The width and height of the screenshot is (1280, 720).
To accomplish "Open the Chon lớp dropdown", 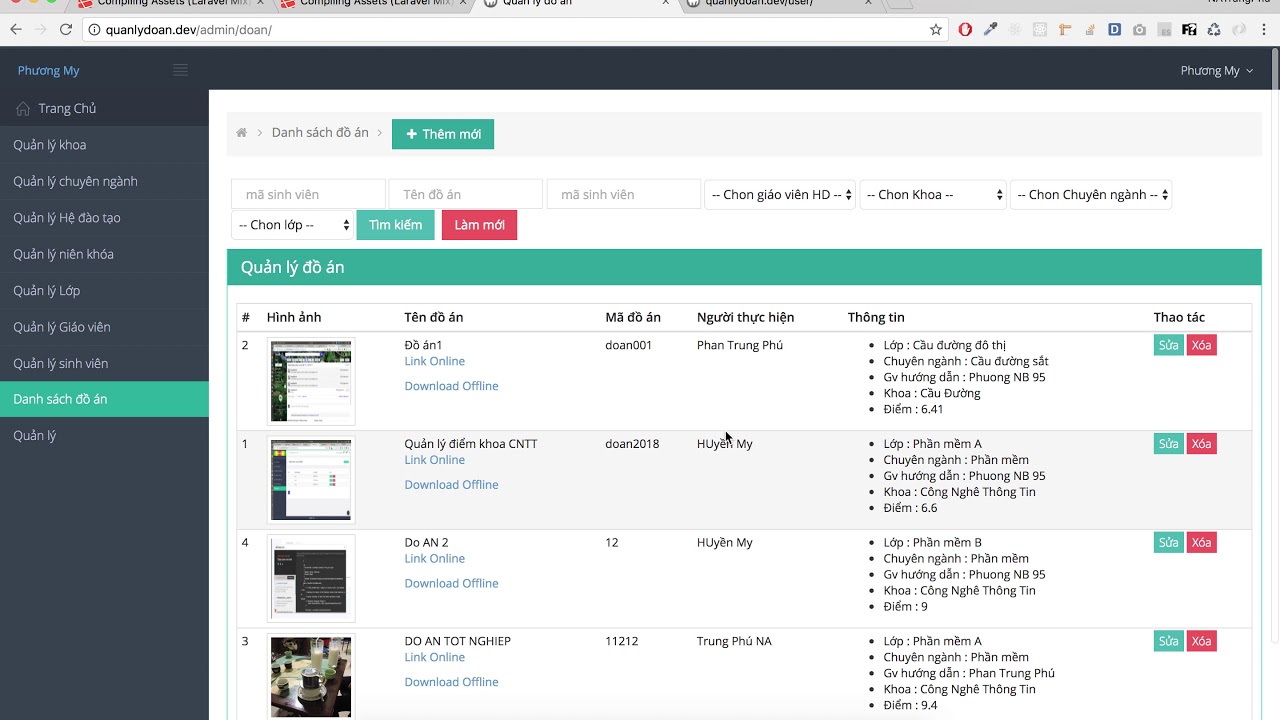I will (x=292, y=225).
